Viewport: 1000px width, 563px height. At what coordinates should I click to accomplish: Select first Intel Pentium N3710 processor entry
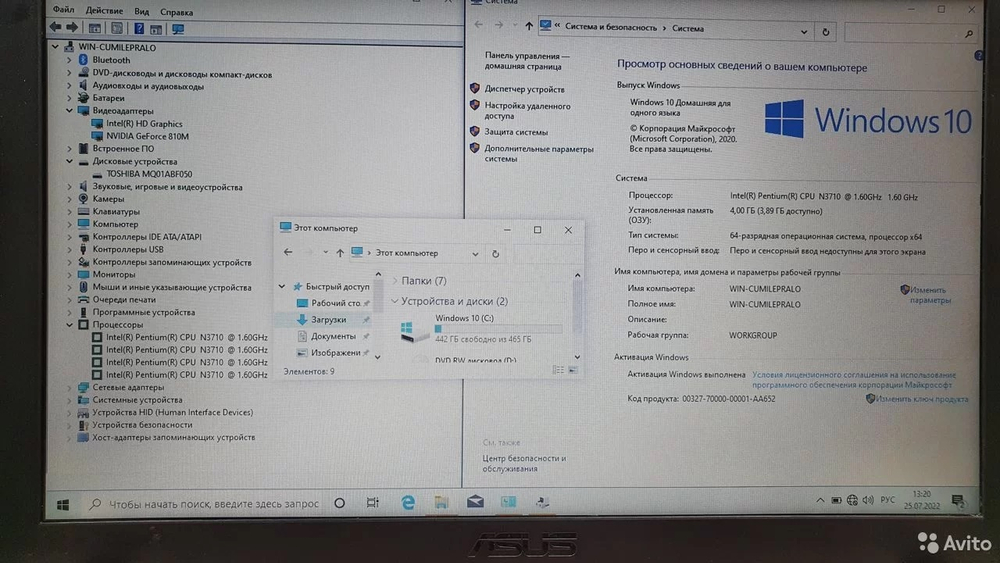pyautogui.click(x=187, y=337)
